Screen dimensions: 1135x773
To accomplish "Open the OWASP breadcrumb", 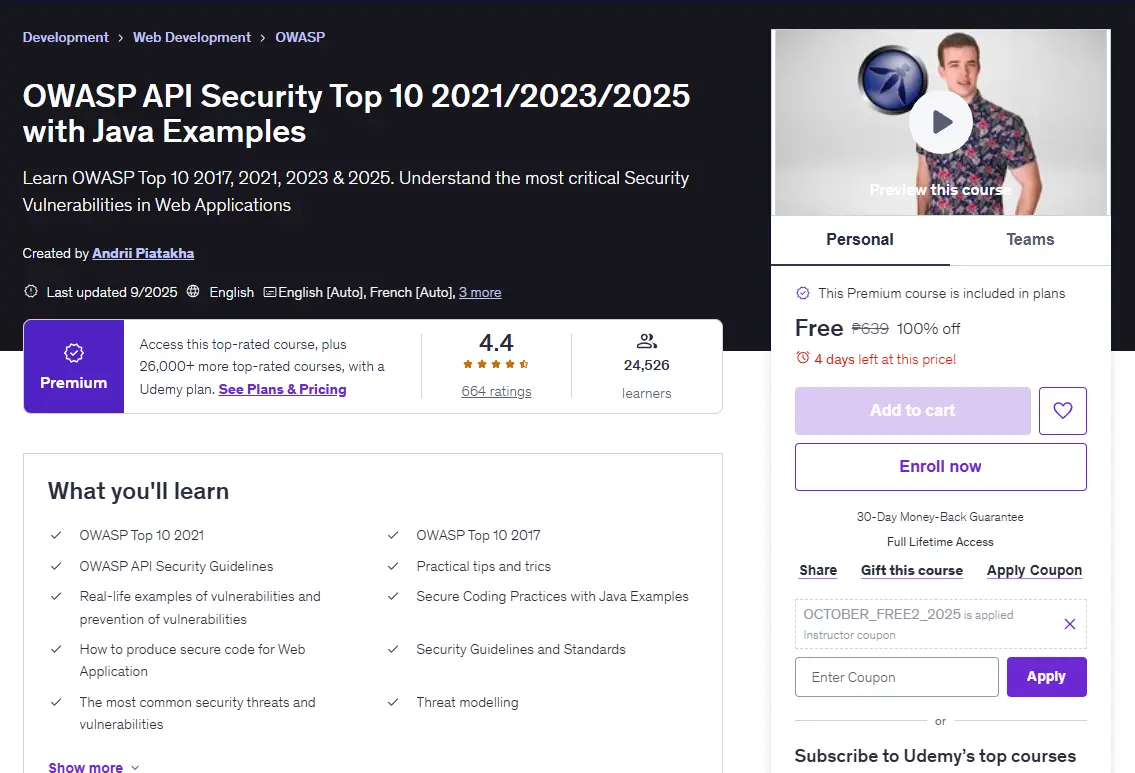I will [300, 37].
